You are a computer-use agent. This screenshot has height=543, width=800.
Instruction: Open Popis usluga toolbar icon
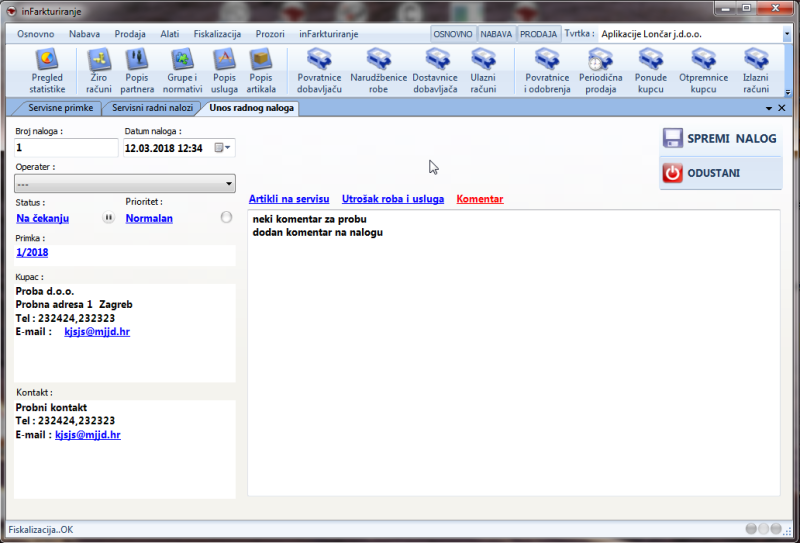coord(225,70)
